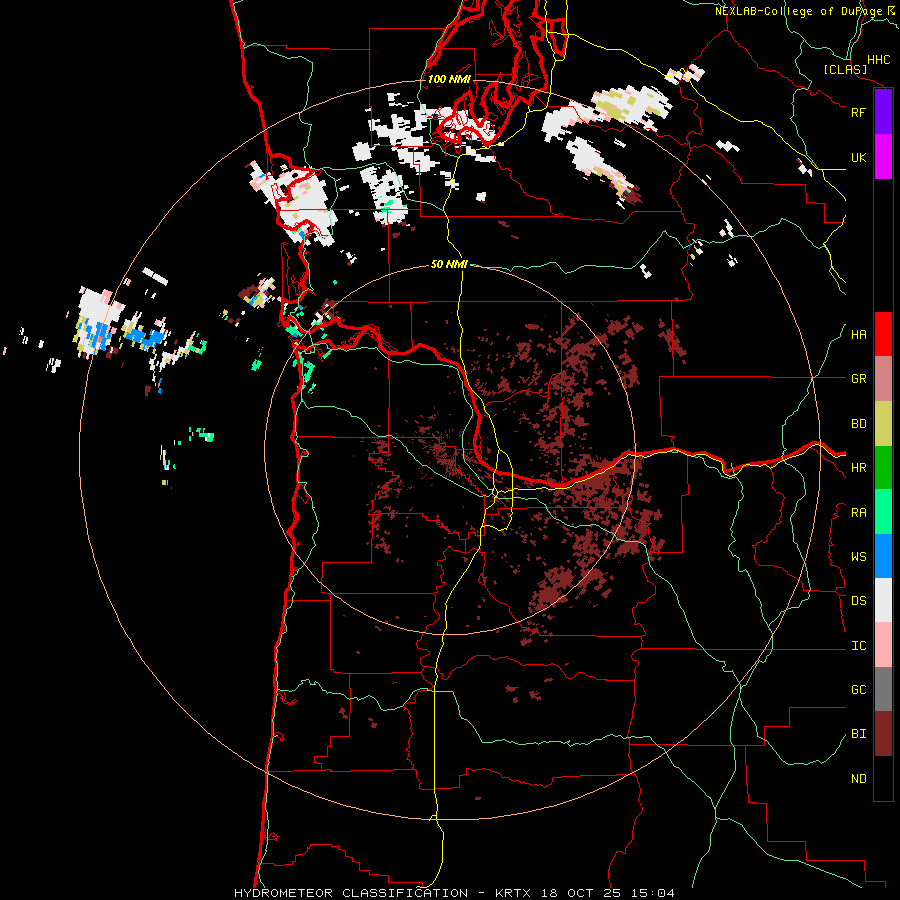Screen dimensions: 900x900
Task: Click the BD yellow legend swatch
Action: click(x=883, y=424)
